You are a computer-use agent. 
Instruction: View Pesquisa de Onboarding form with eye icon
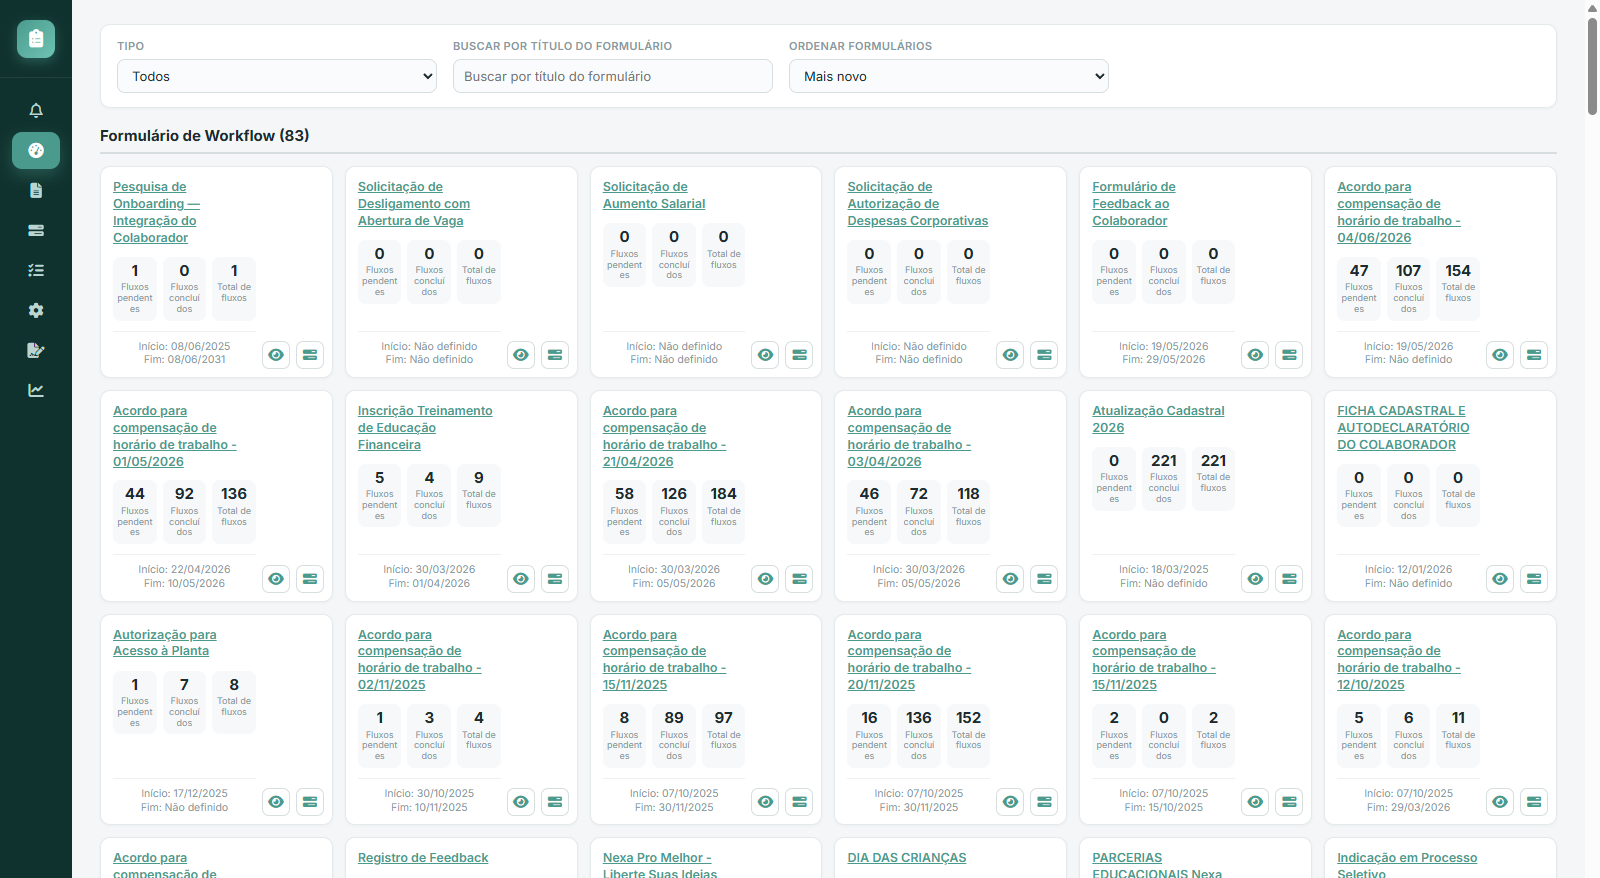coord(276,355)
